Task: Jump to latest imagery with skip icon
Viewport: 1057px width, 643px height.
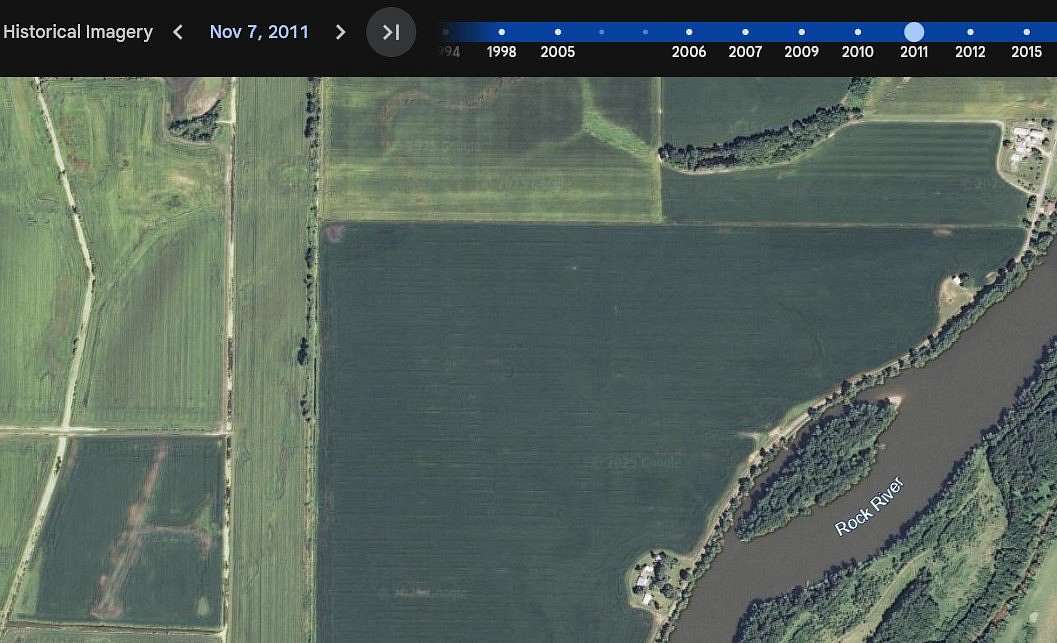Action: tap(391, 32)
